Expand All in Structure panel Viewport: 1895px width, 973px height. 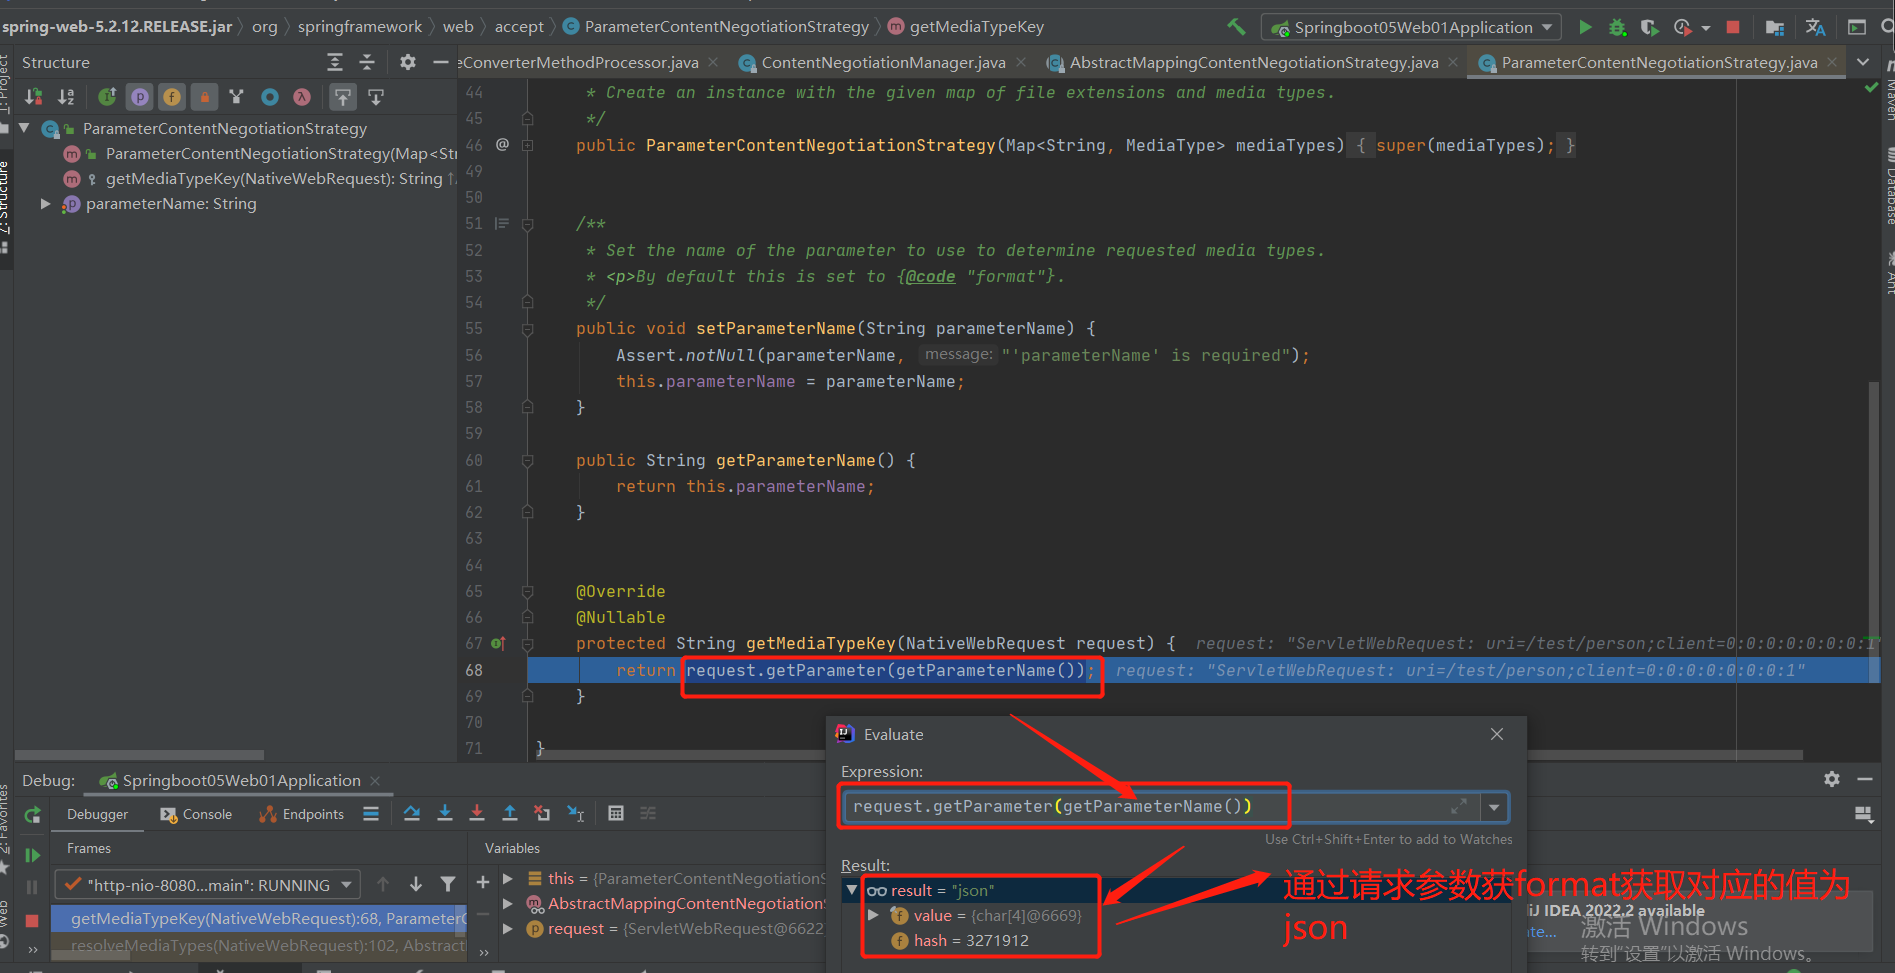335,62
